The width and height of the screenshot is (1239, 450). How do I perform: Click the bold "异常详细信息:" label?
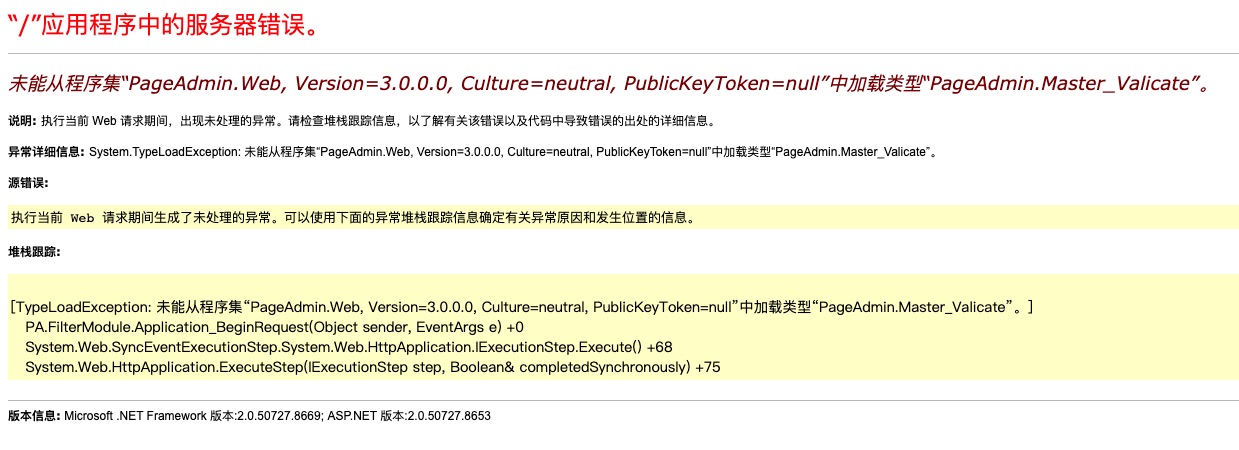tap(47, 152)
